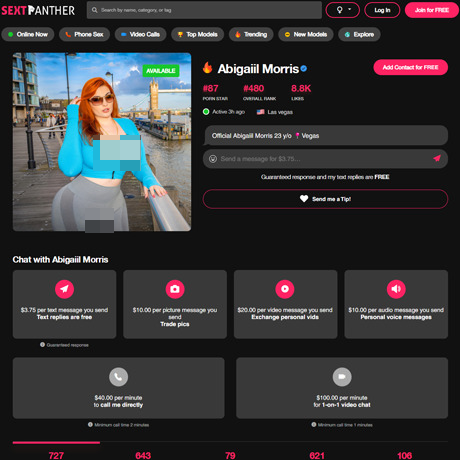Click the heart icon on tip button

point(304,199)
